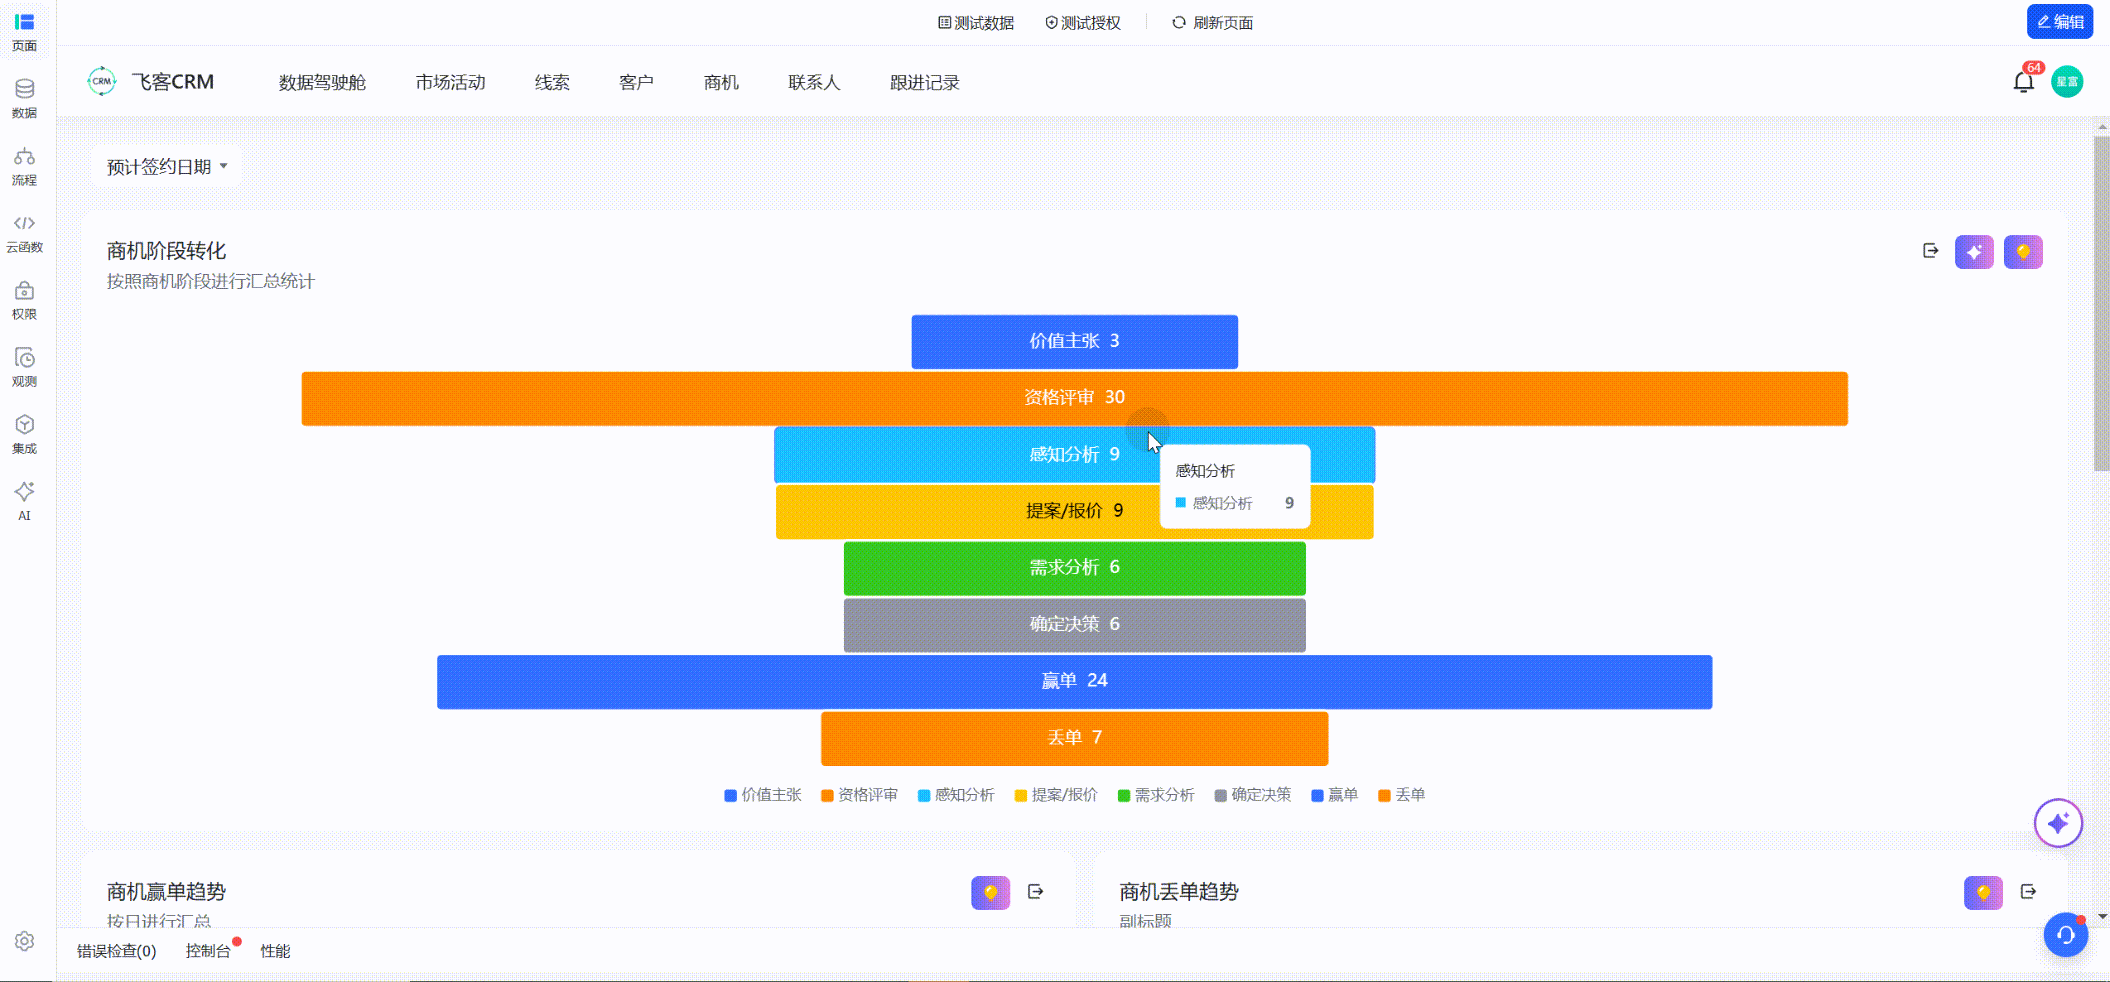Viewport: 2110px width, 982px height.
Task: Open the 集成 integration sidebar icon
Action: [x=25, y=434]
